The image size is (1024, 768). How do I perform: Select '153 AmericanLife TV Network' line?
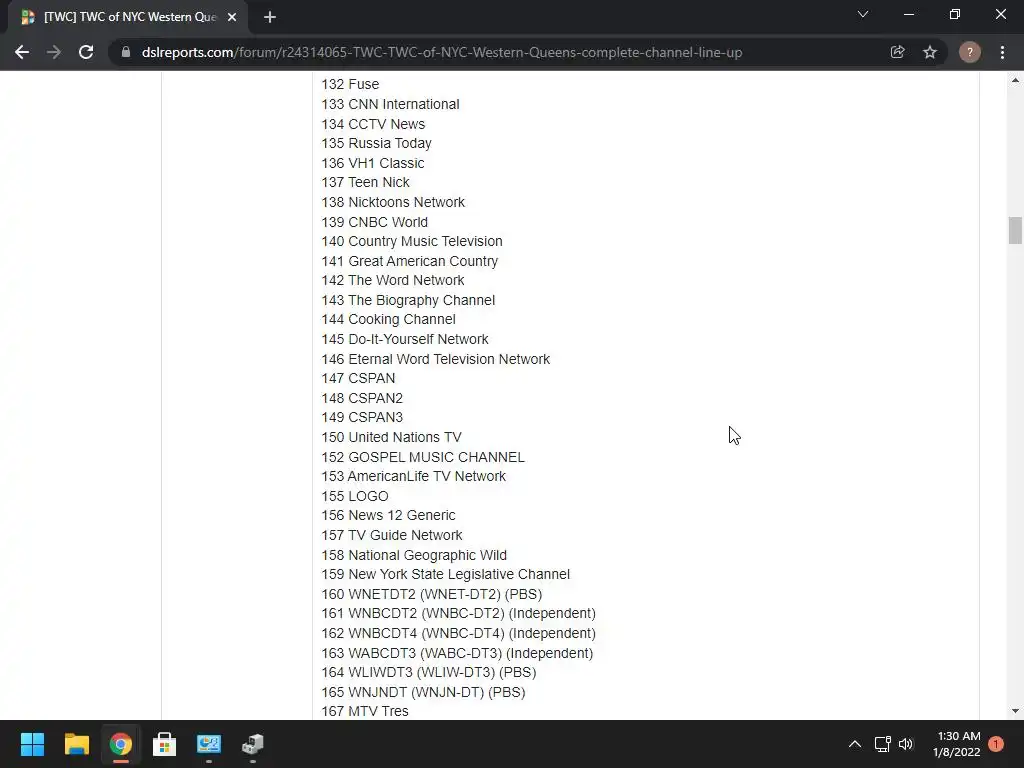[x=413, y=476]
